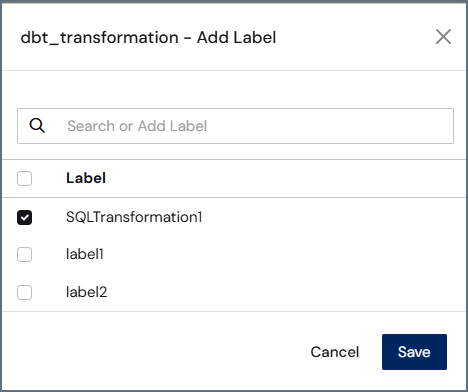
Task: Check the label2 checkbox
Action: click(24, 292)
